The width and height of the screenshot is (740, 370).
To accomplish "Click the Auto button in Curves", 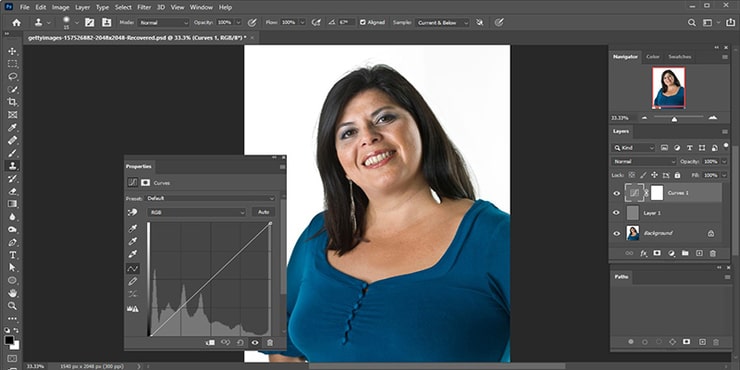I will 263,212.
